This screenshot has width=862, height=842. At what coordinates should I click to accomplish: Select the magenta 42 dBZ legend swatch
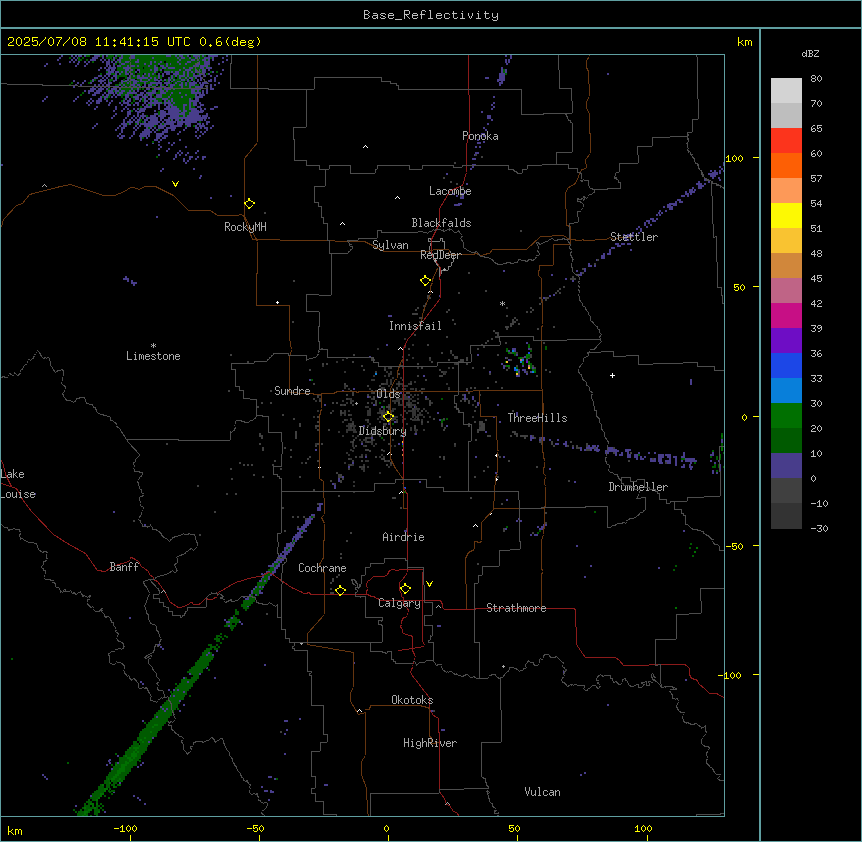click(x=786, y=315)
